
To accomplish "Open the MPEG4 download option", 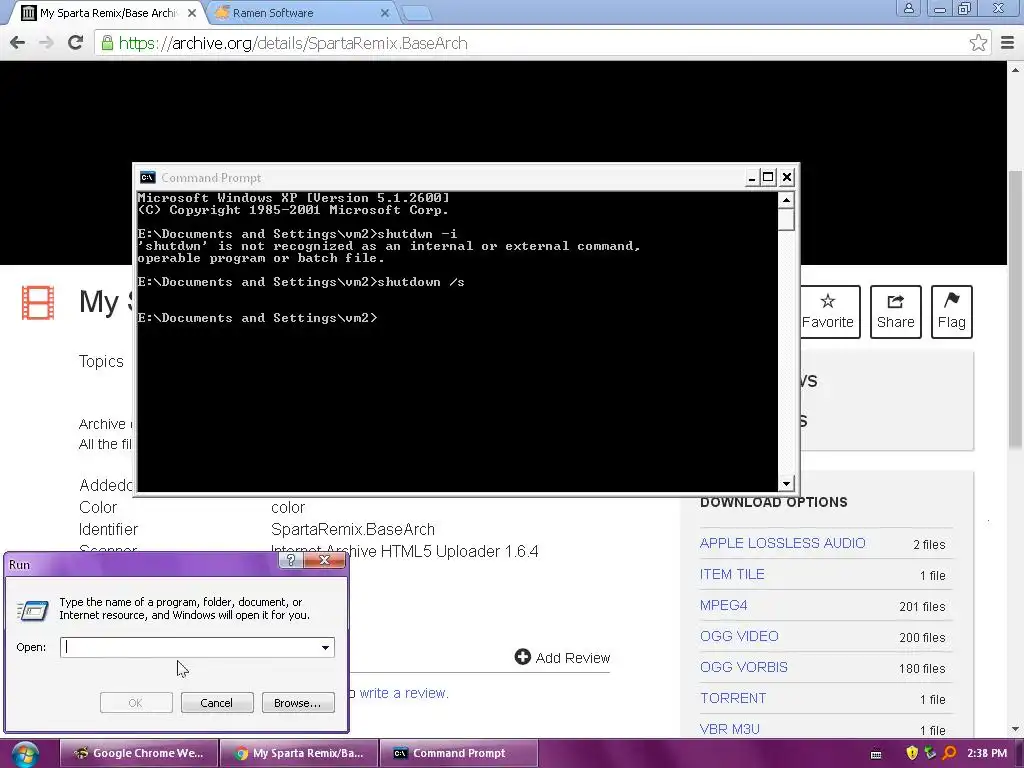I will 724,605.
